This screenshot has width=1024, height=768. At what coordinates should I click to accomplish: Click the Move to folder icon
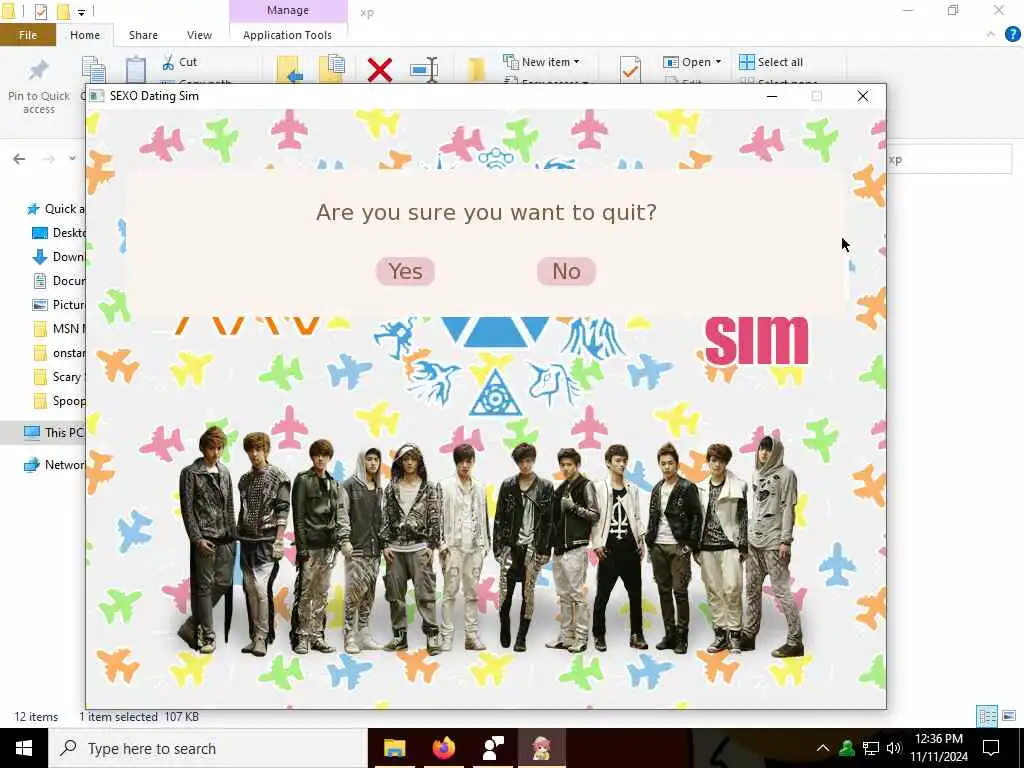[290, 70]
